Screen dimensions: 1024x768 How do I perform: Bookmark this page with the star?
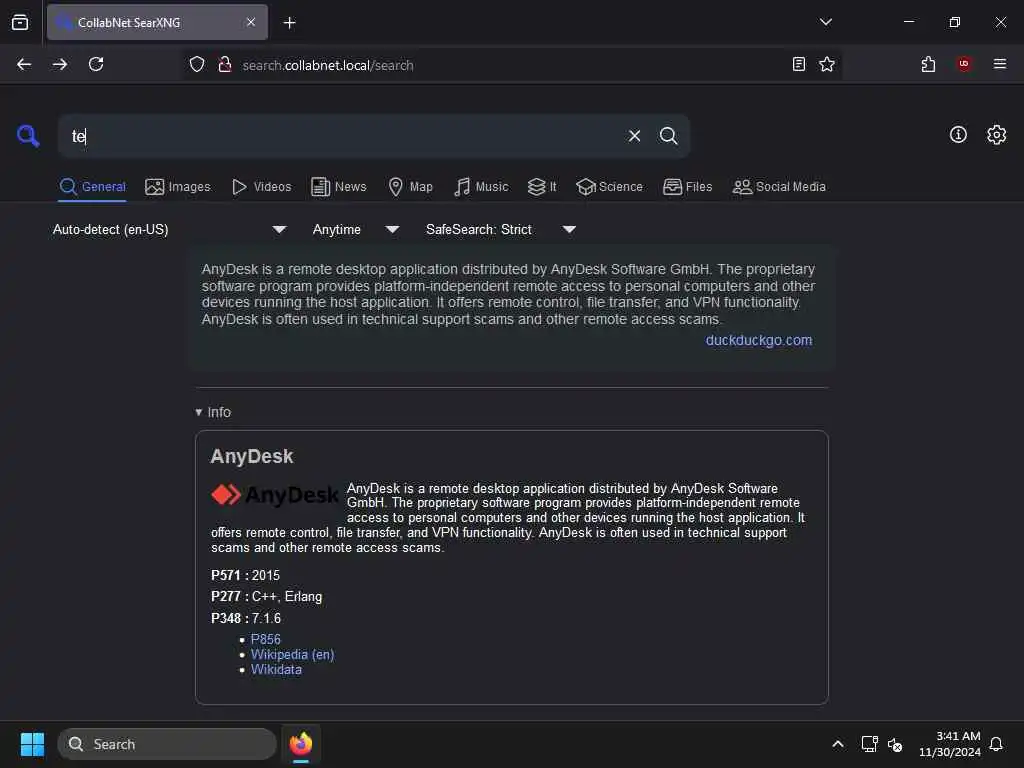pos(827,64)
